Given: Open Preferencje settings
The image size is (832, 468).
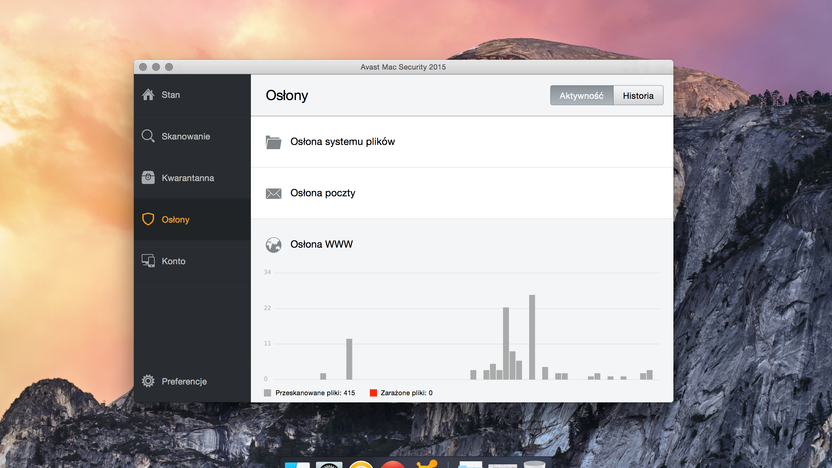Looking at the screenshot, I should tap(192, 381).
